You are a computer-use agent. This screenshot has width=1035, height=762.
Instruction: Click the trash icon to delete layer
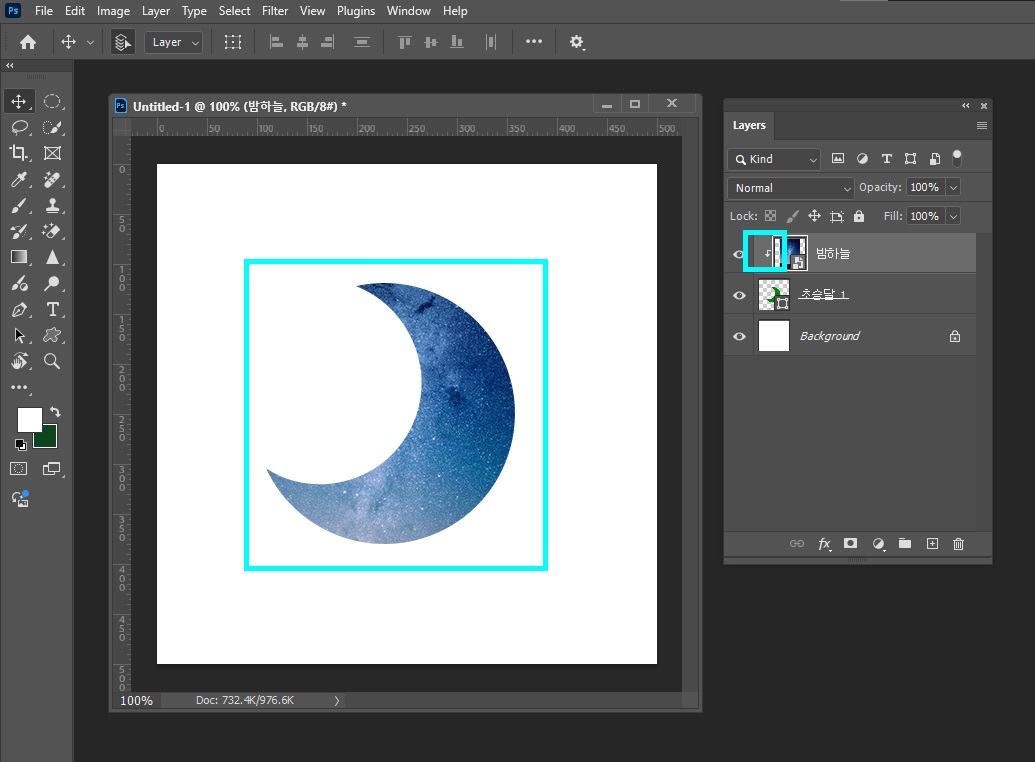click(958, 543)
